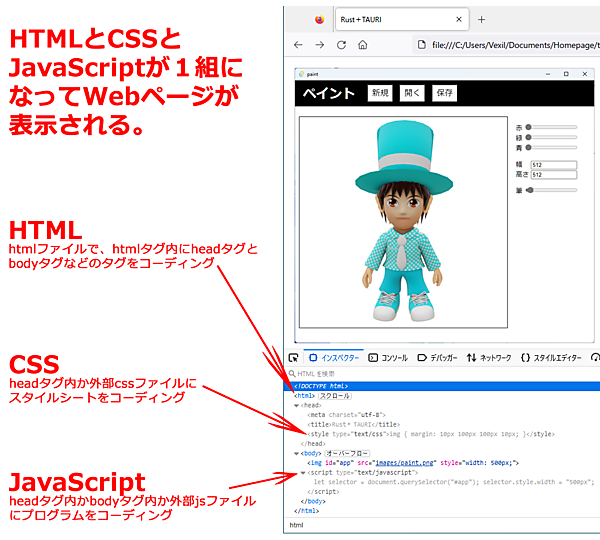600x540 pixels.
Task: Select the title Rust + TAURI row
Action: pyautogui.click(x=354, y=424)
